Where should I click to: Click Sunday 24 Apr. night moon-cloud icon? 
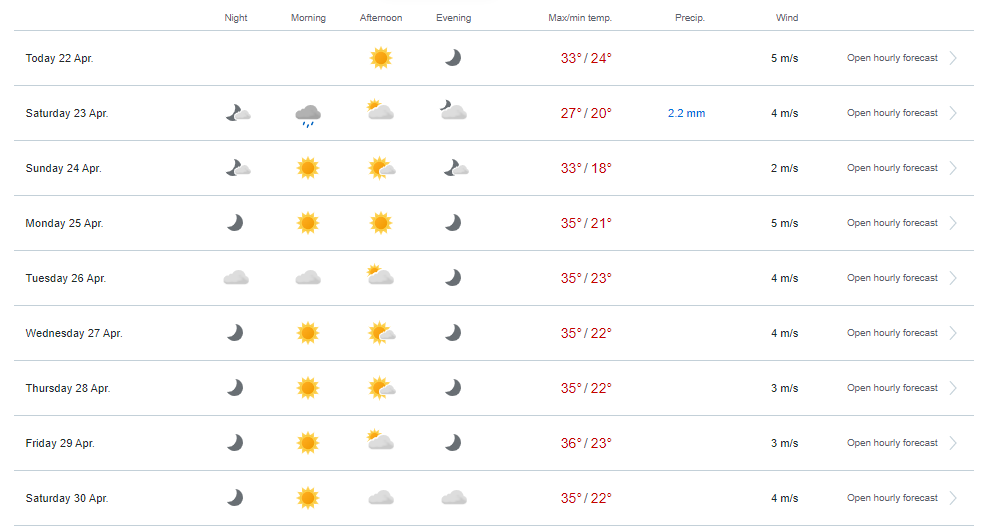238,168
